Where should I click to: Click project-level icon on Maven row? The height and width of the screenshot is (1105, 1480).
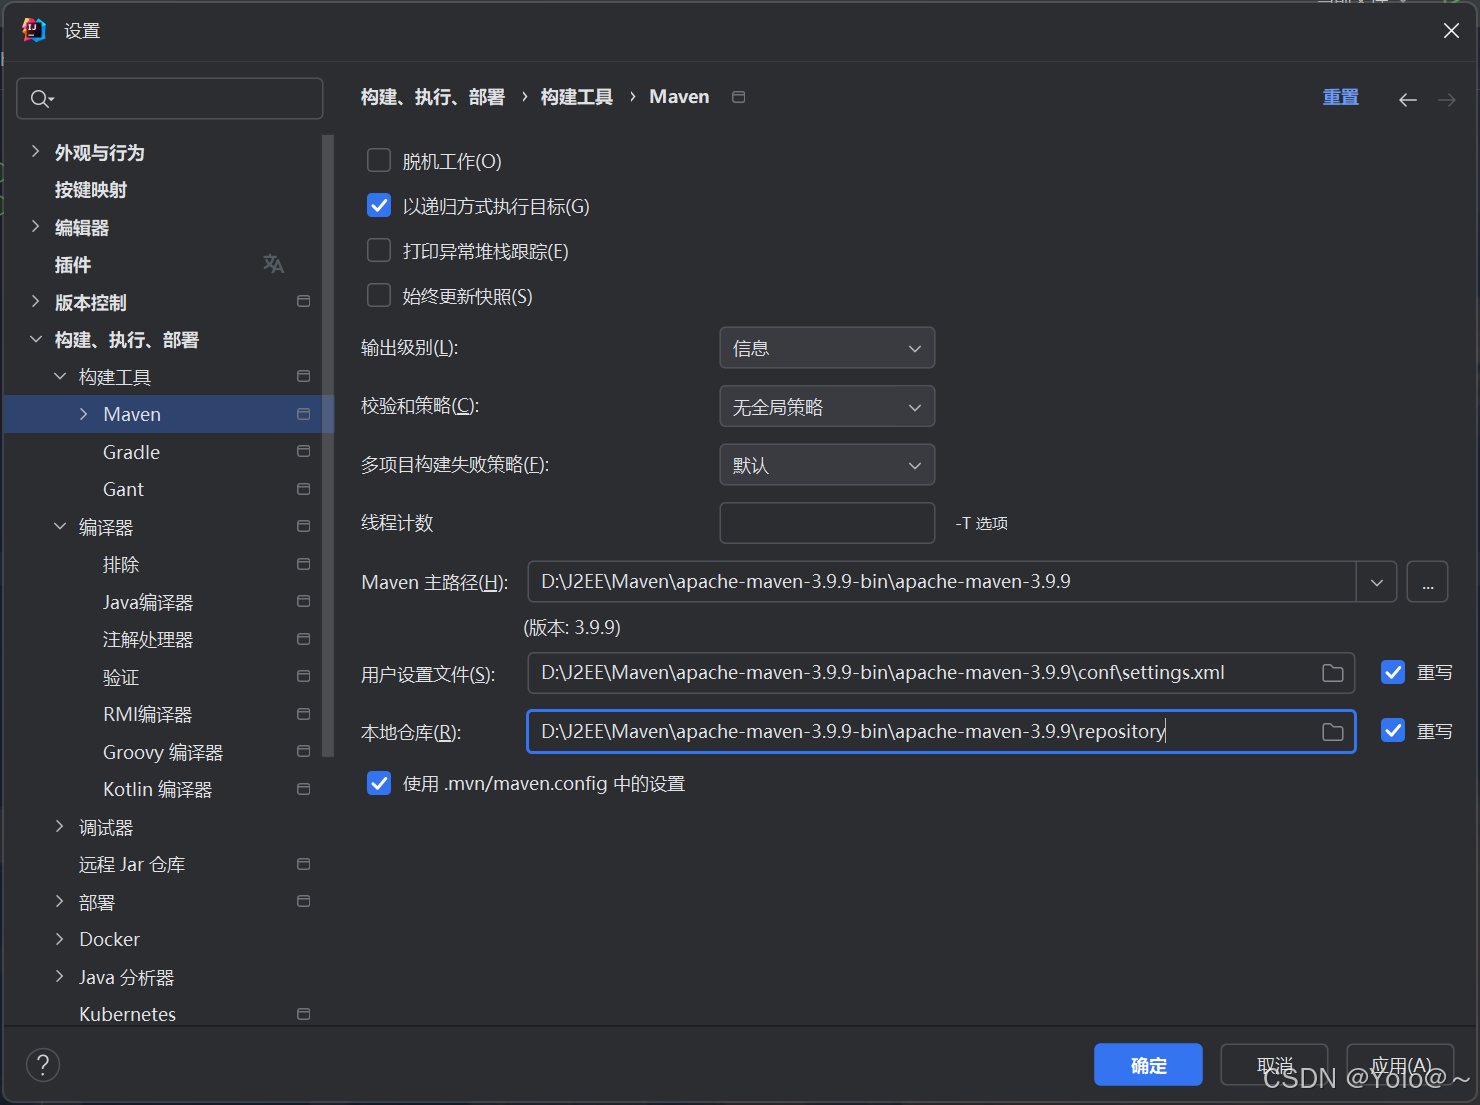pyautogui.click(x=304, y=414)
